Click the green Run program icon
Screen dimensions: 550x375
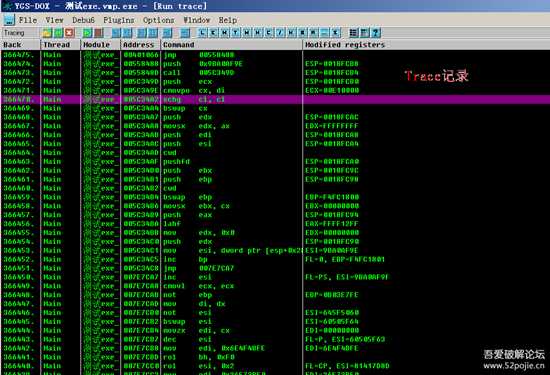87,33
